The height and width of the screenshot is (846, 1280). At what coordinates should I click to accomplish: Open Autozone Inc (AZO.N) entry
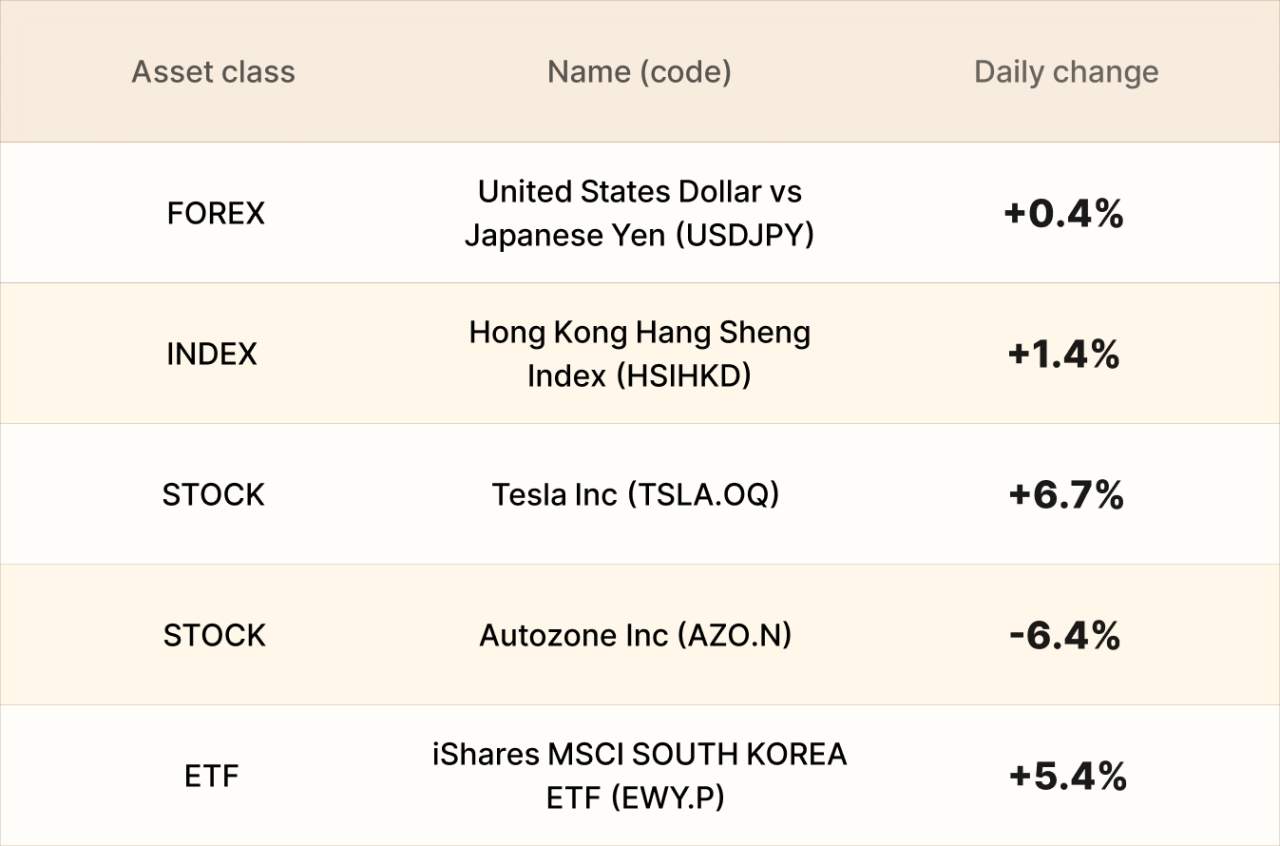coord(635,636)
